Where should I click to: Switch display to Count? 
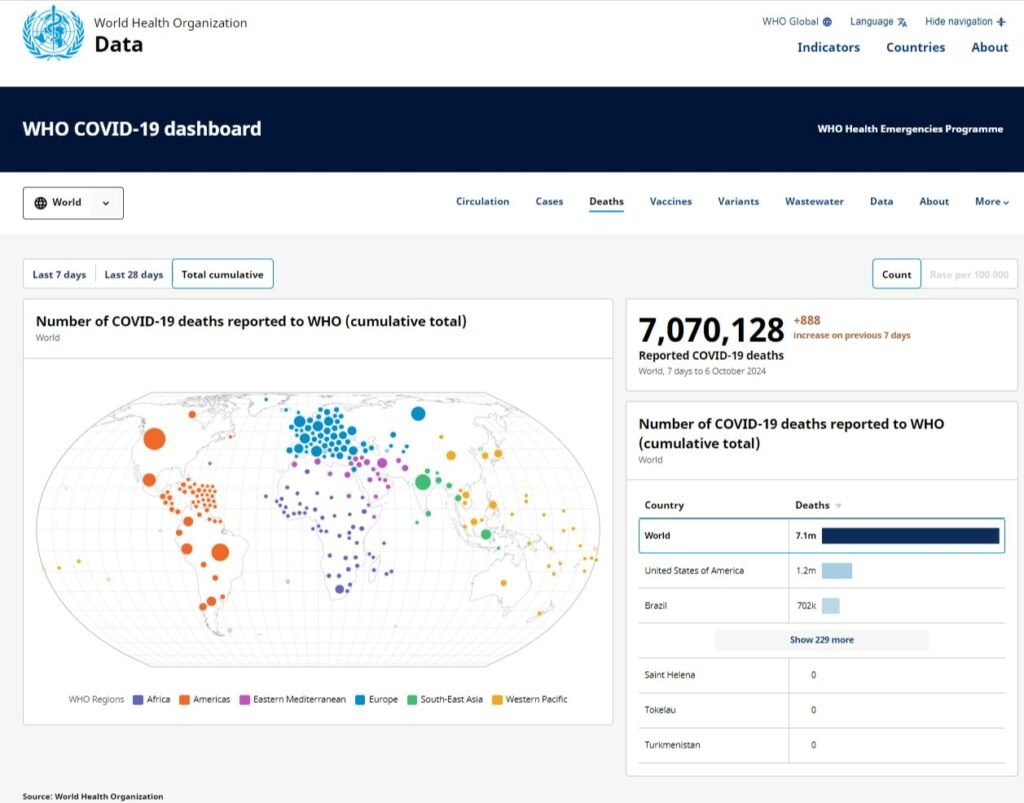(897, 274)
